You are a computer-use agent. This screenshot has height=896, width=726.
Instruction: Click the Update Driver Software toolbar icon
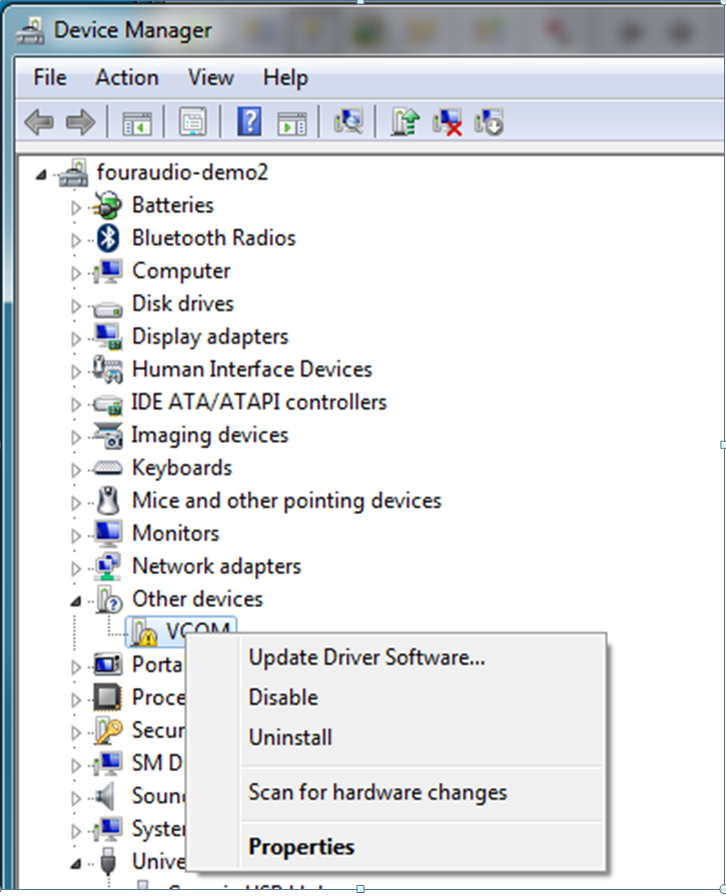(x=405, y=121)
